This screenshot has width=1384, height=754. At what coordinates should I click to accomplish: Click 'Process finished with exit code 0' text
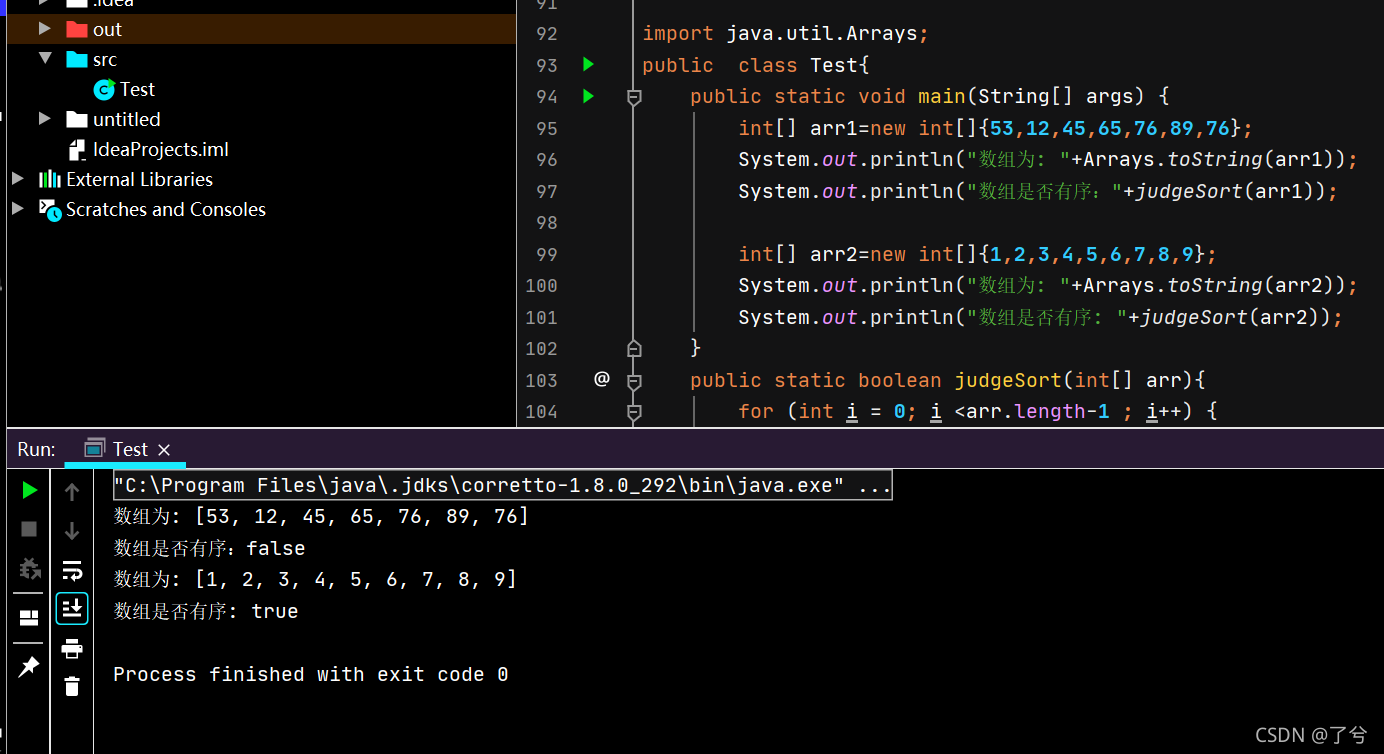[x=311, y=674]
